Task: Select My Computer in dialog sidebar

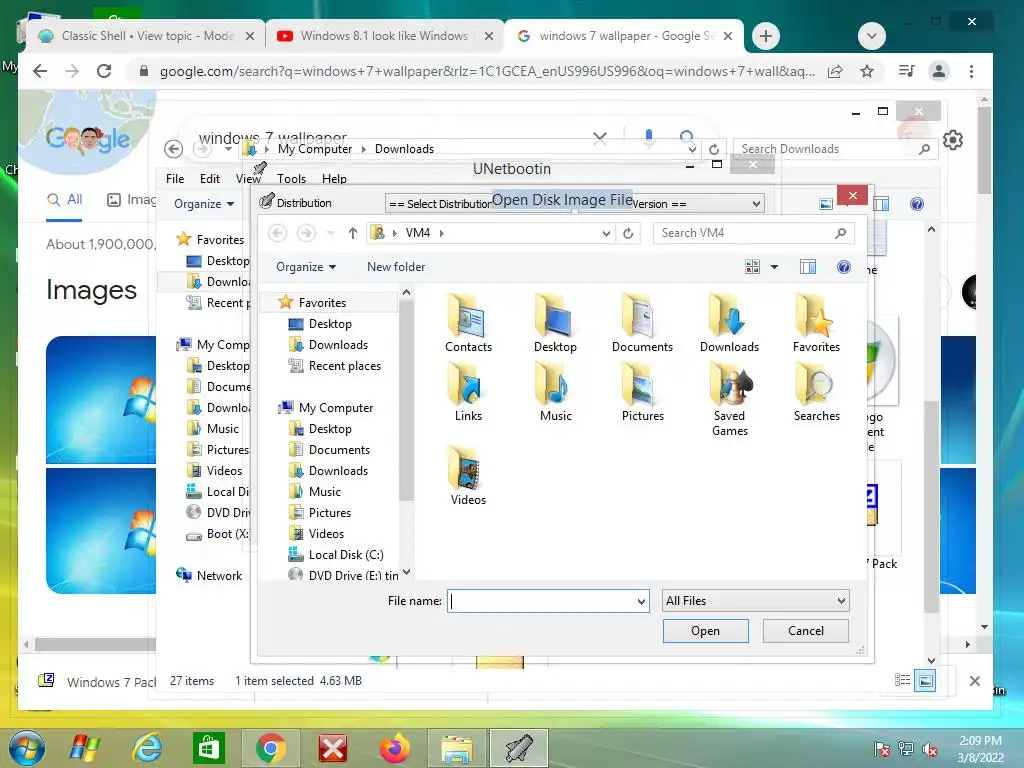Action: (x=325, y=408)
